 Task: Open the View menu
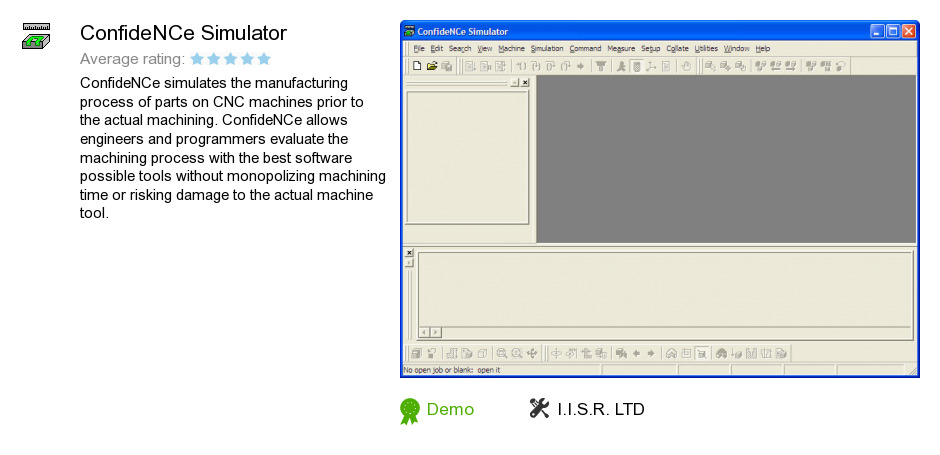[x=484, y=49]
